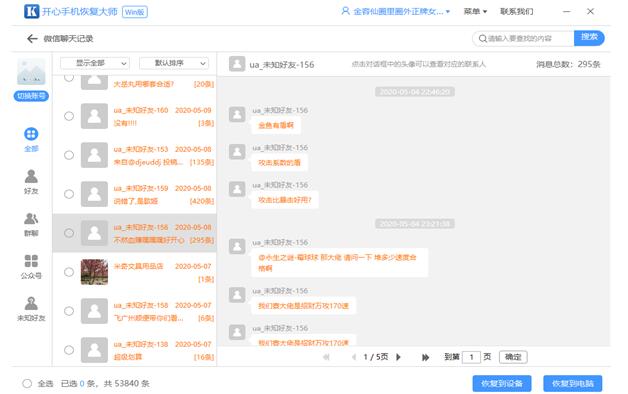The image size is (628, 394).
Task: Open conversation with 没有!!!! preview
Action: coord(135,116)
